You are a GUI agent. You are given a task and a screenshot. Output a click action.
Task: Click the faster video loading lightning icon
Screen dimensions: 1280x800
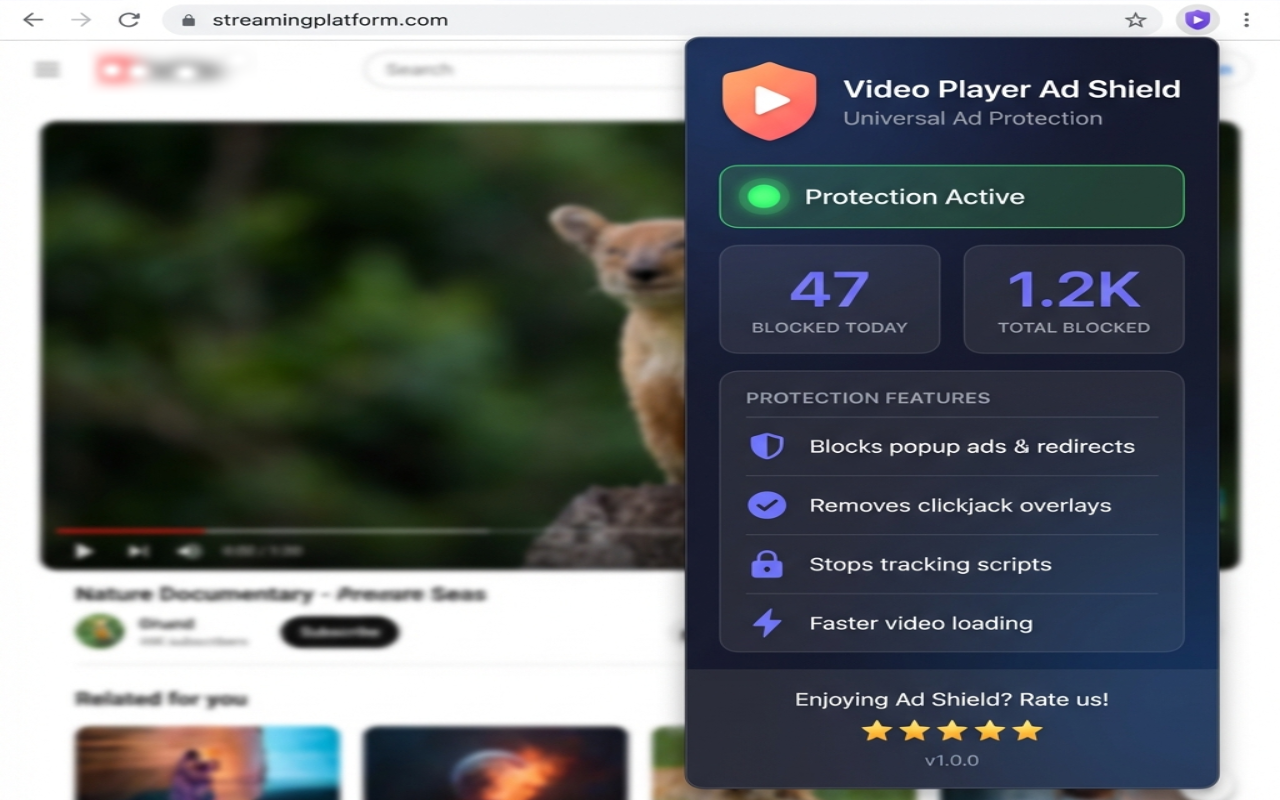coord(766,623)
